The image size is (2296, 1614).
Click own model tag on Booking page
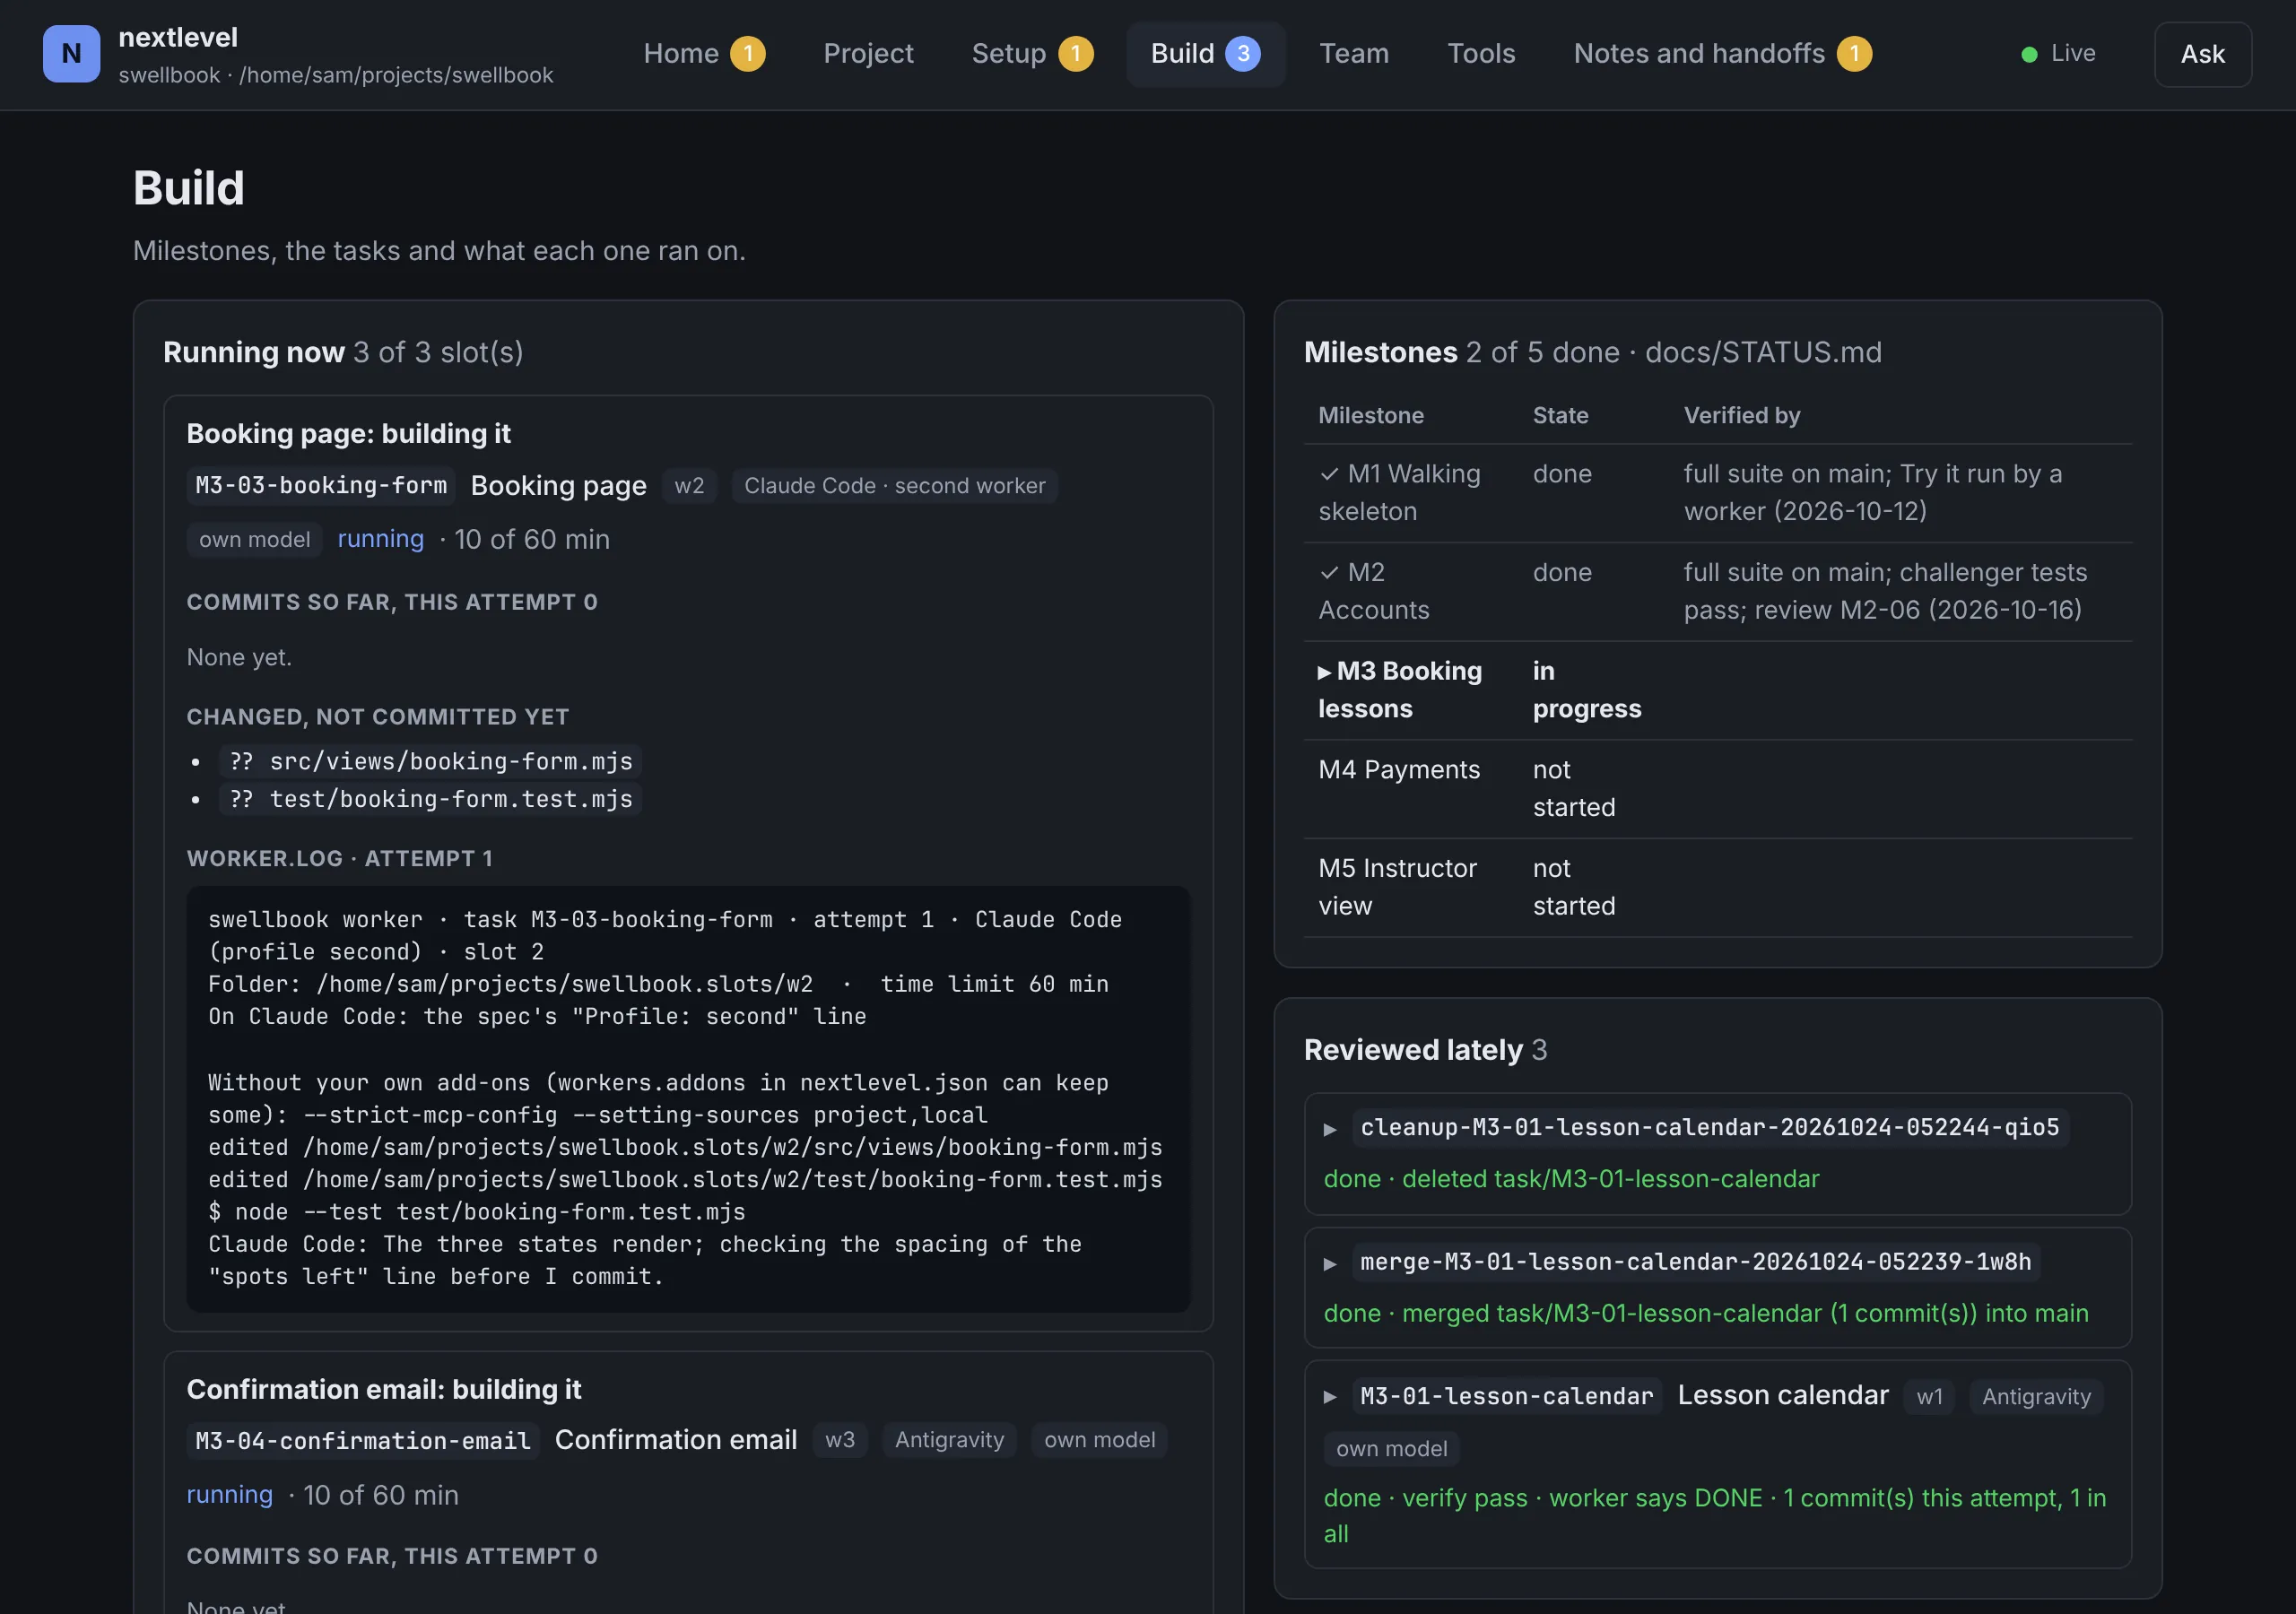point(255,540)
